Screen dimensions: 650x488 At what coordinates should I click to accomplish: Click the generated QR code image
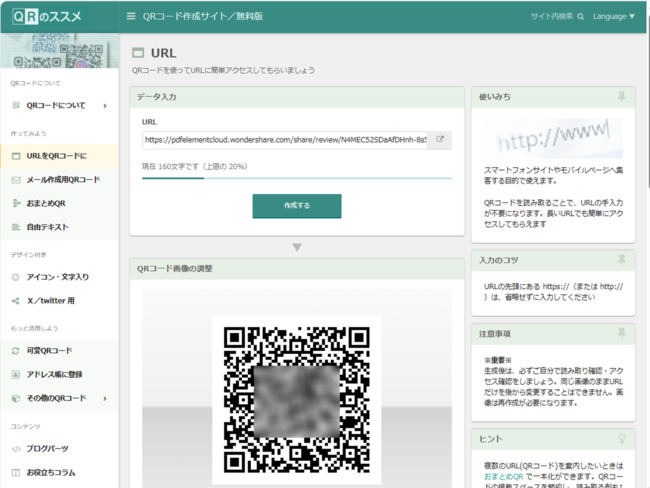point(297,400)
